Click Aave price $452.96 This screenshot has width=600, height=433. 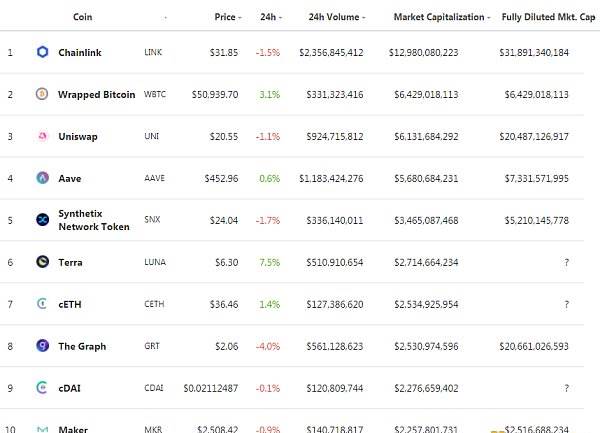tap(221, 179)
